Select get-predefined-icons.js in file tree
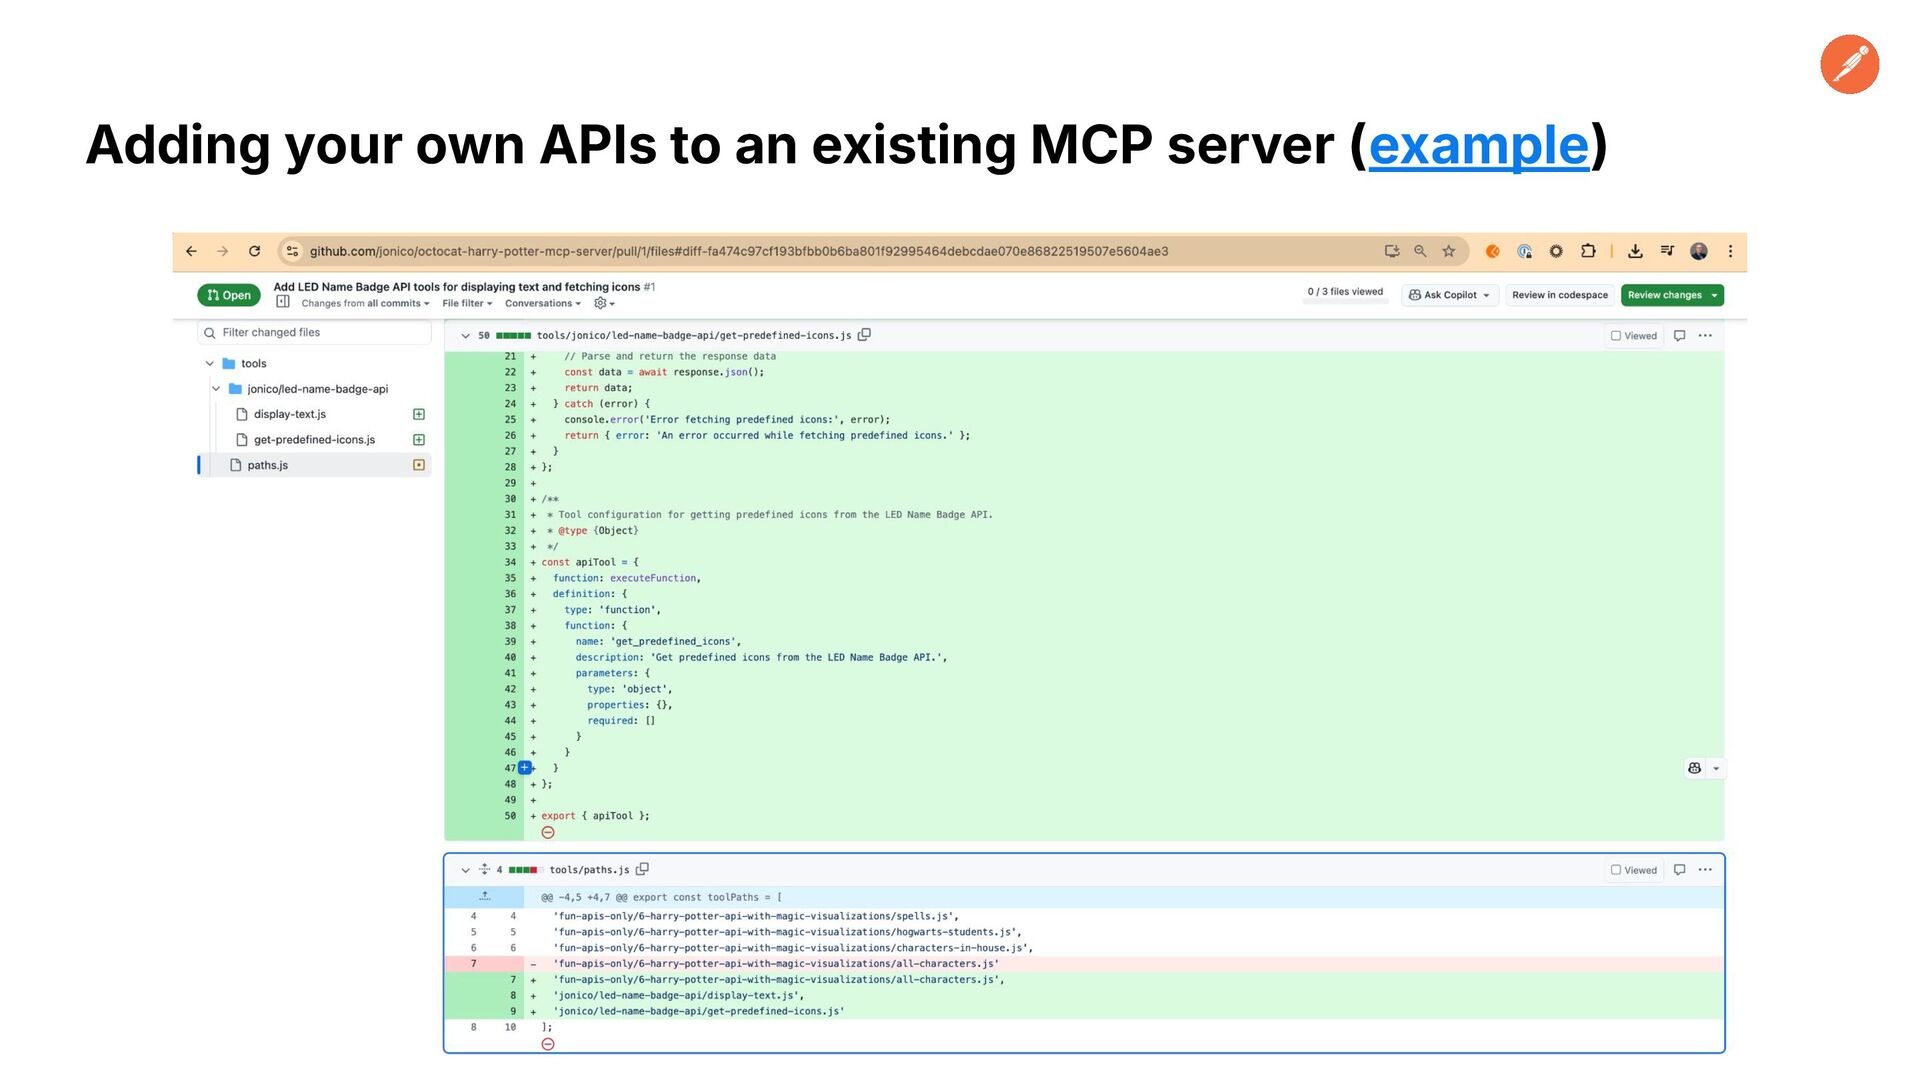1920x1080 pixels. click(x=314, y=440)
